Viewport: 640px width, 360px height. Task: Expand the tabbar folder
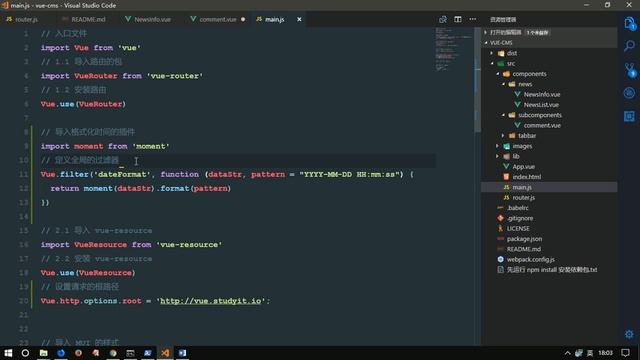coord(503,136)
